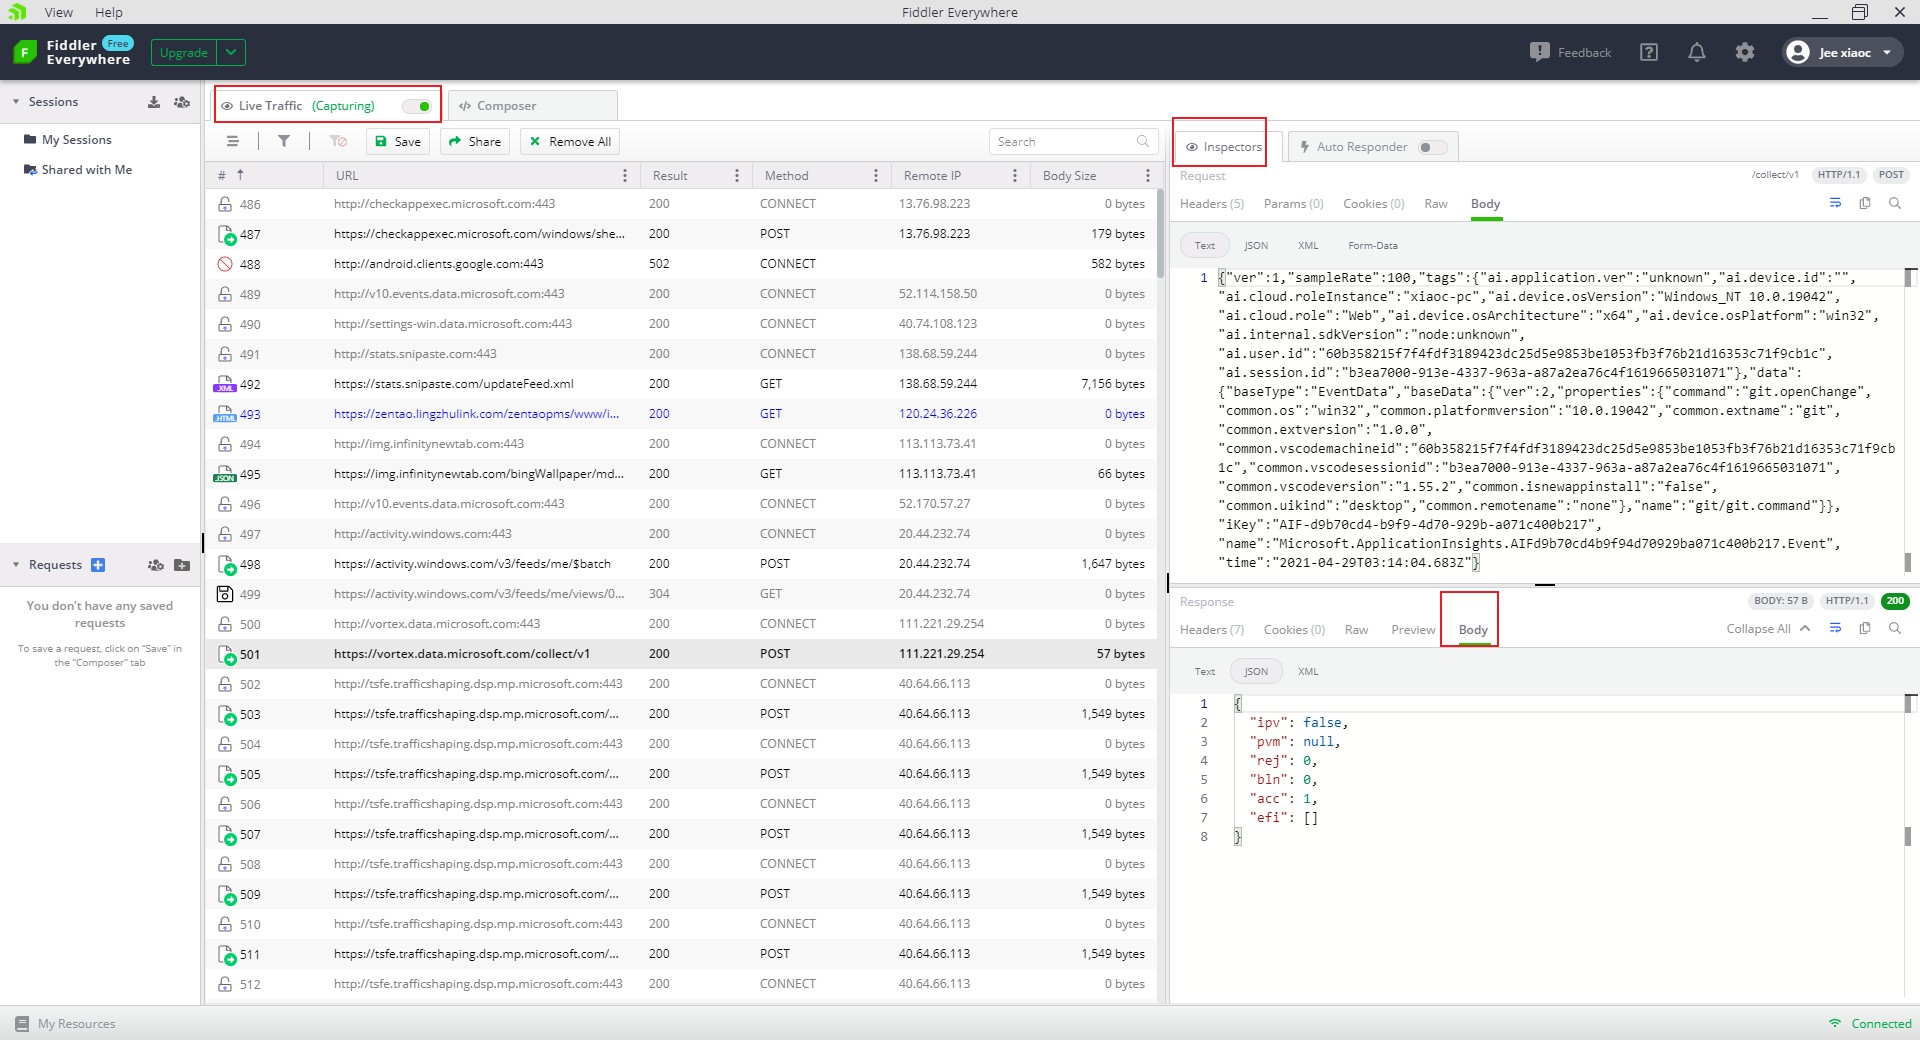
Task: Add new request with plus icon
Action: coord(98,565)
